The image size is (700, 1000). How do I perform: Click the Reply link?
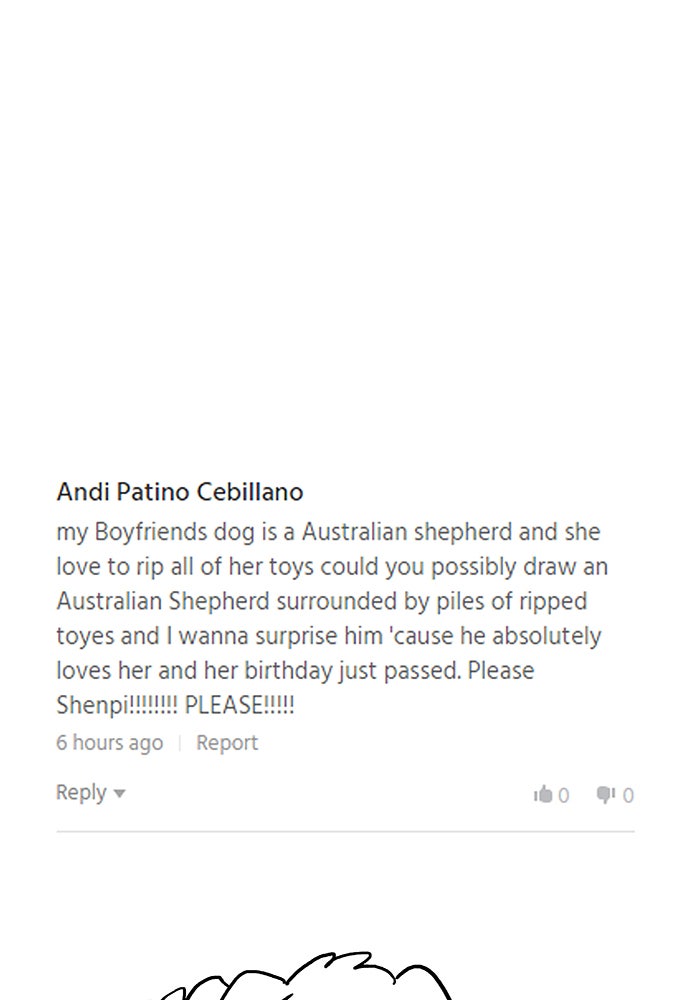click(81, 793)
